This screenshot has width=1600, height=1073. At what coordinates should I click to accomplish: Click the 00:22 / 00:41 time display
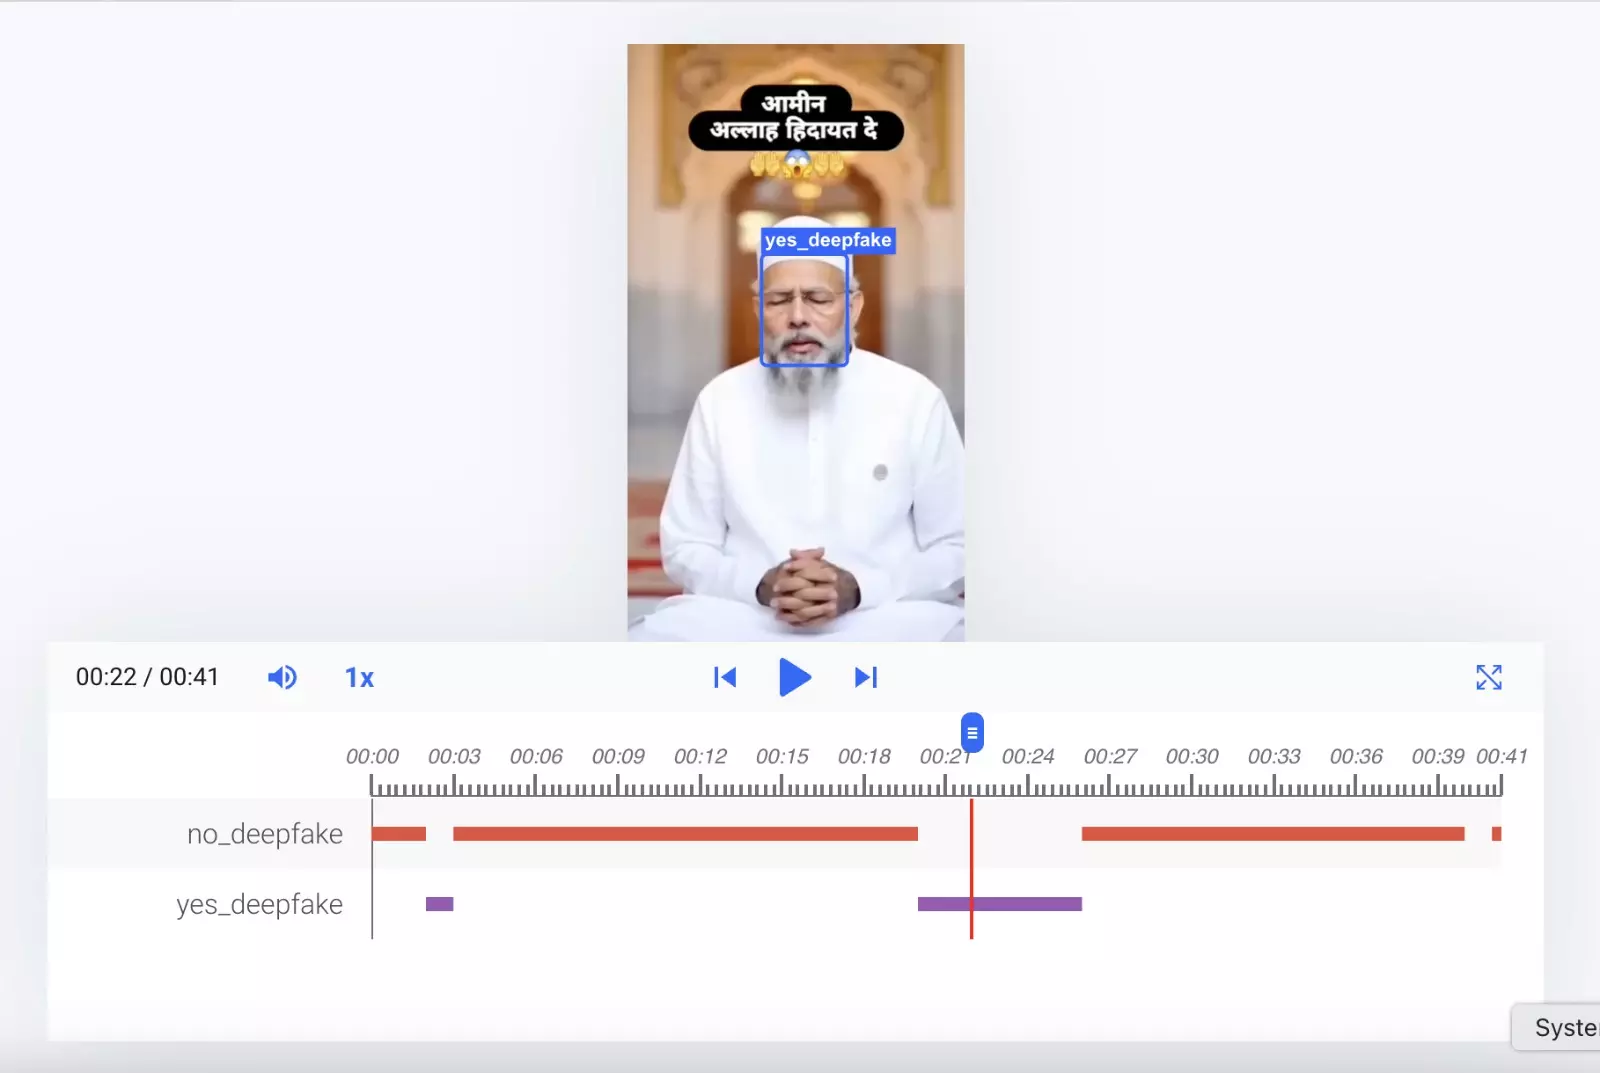(147, 677)
